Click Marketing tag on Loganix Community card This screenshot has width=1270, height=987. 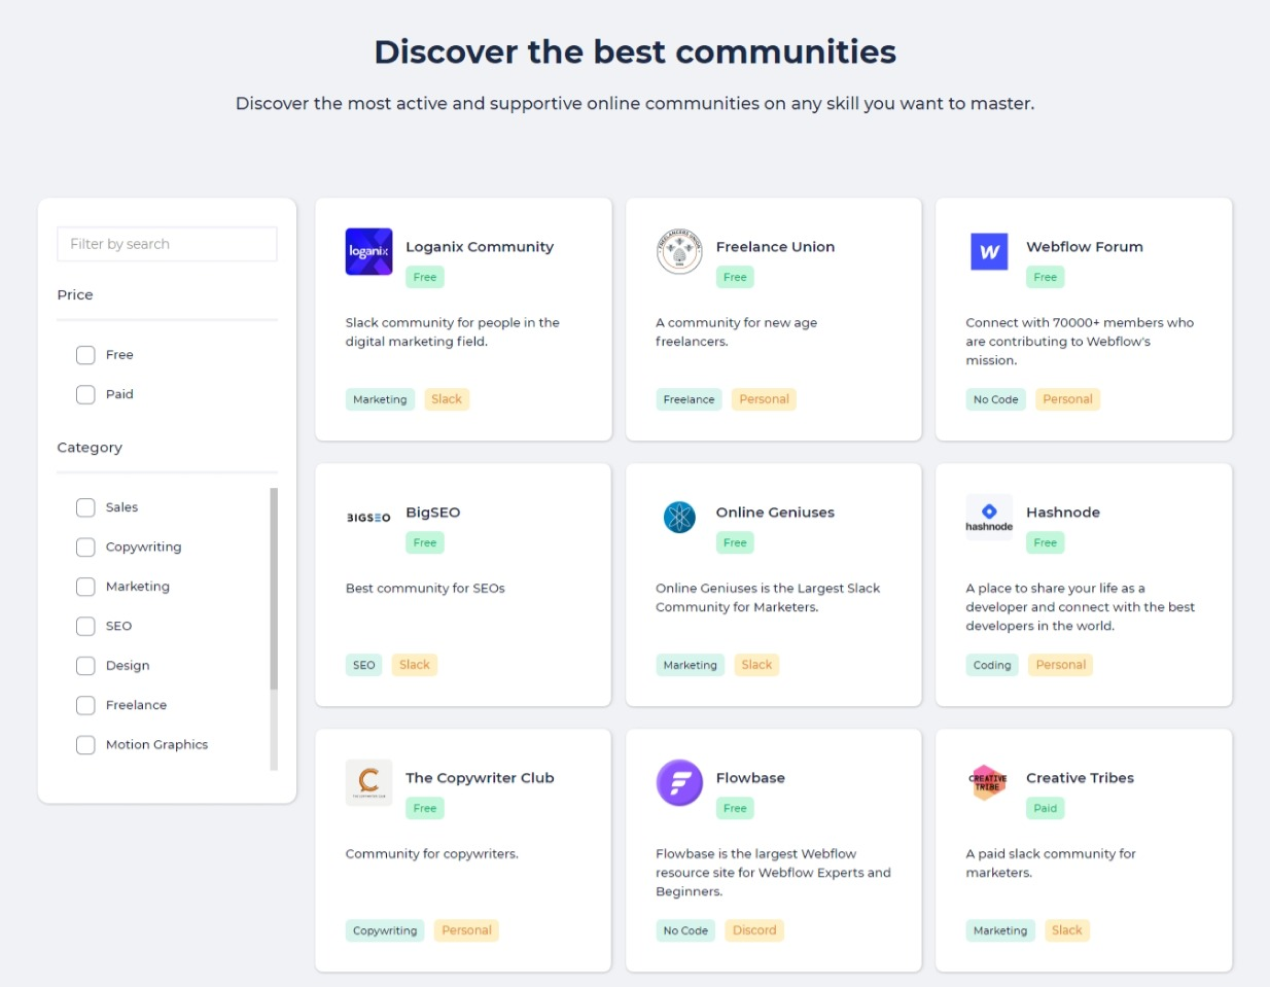[x=380, y=399]
